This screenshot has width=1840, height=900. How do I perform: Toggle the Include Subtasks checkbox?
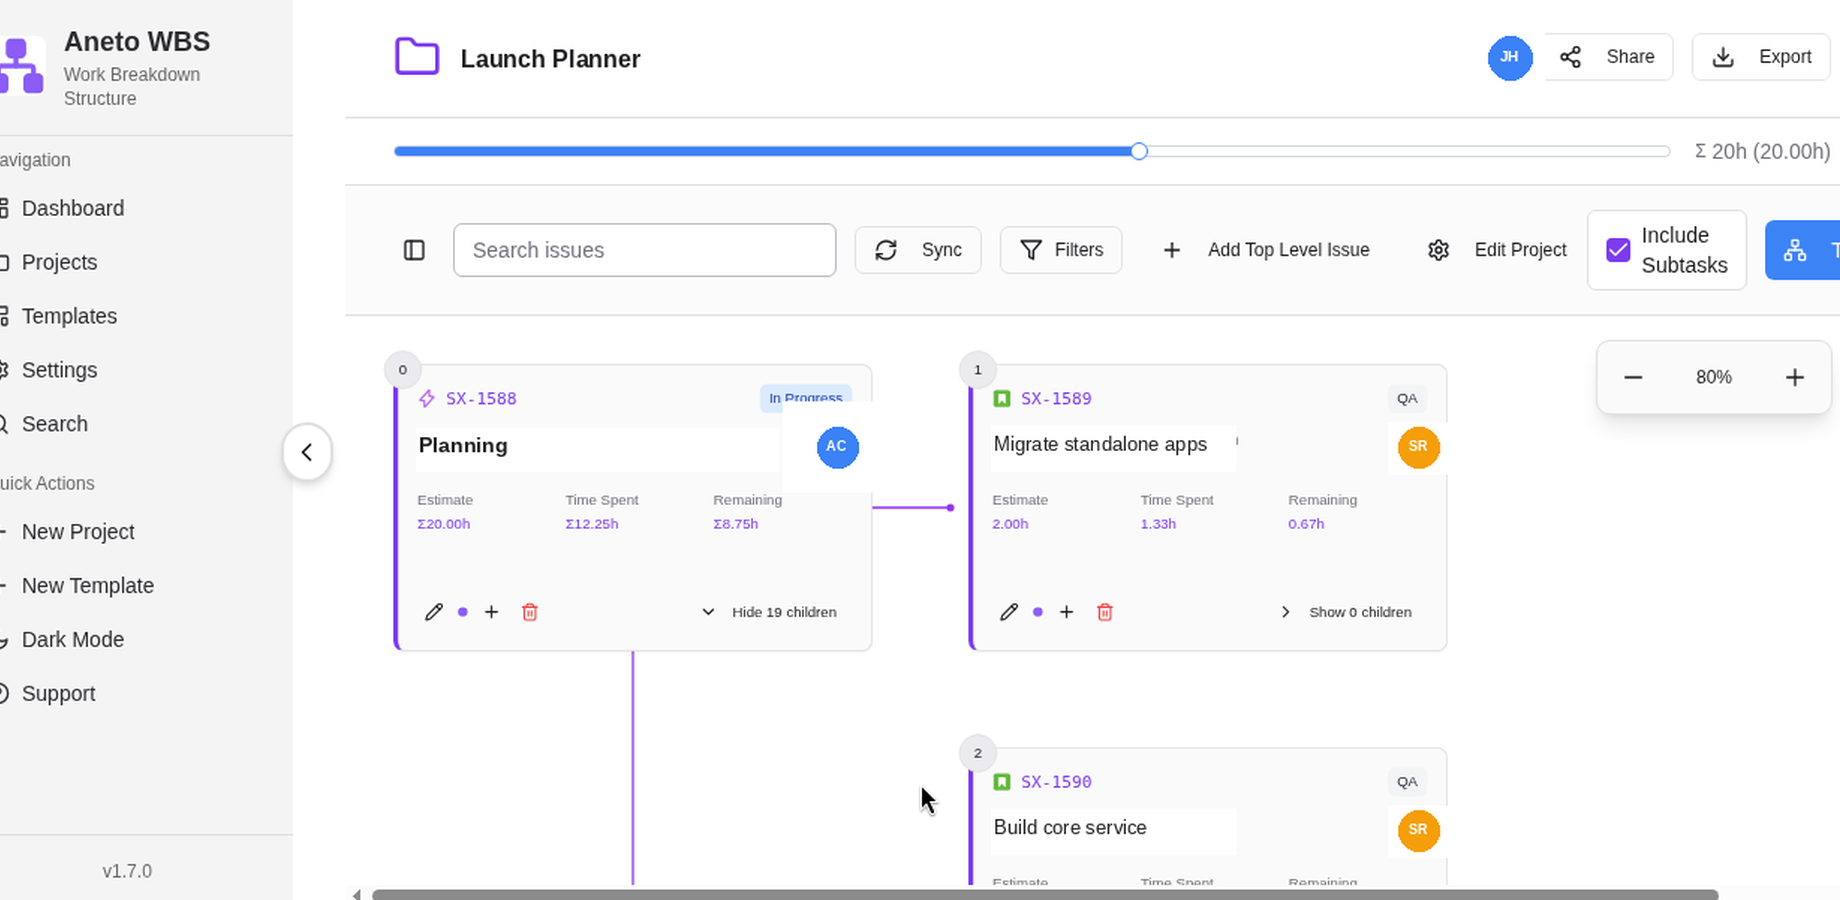1618,250
